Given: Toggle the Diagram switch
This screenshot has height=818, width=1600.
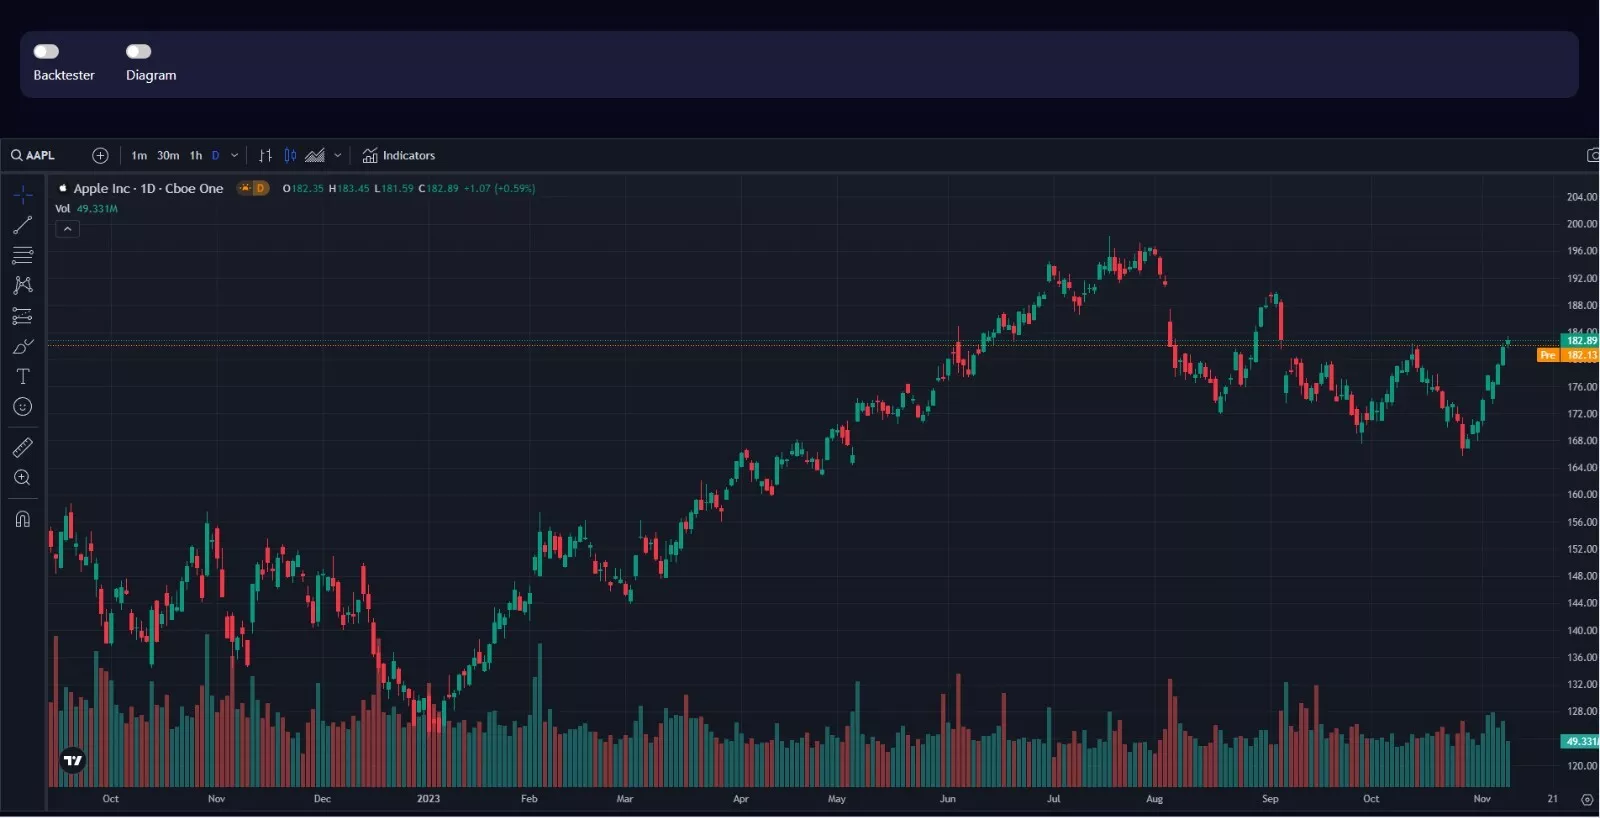Looking at the screenshot, I should coord(138,51).
